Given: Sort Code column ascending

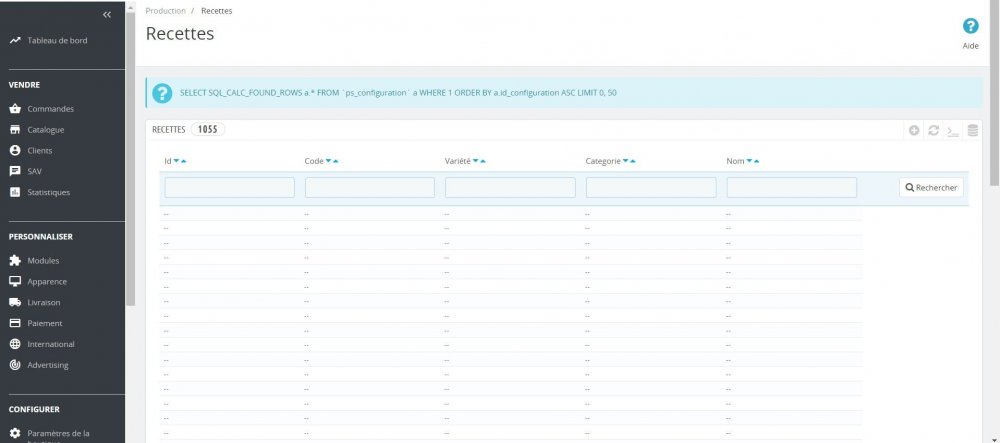Looking at the screenshot, I should click(335, 161).
